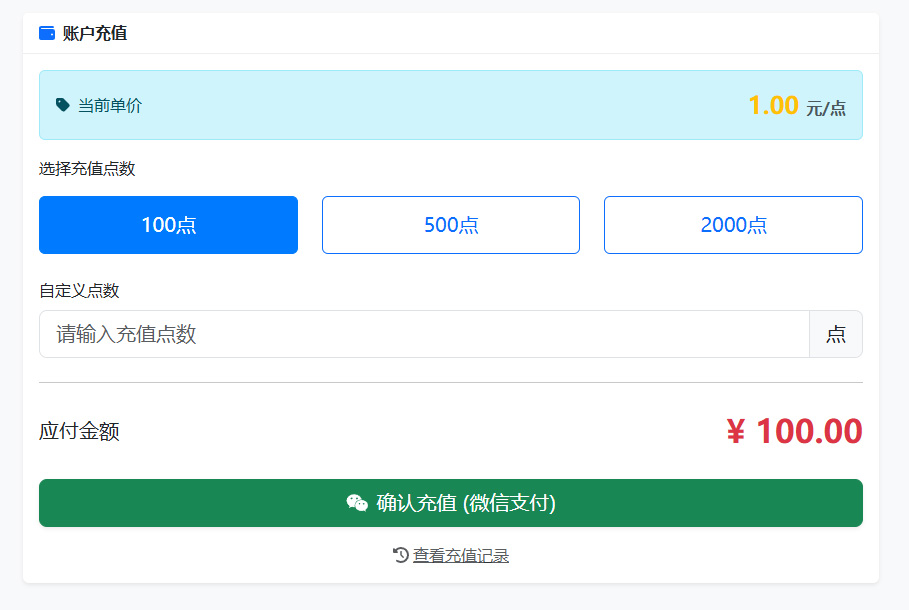This screenshot has width=909, height=610.
Task: Click the ¥100.00 payable amount
Action: pos(795,431)
